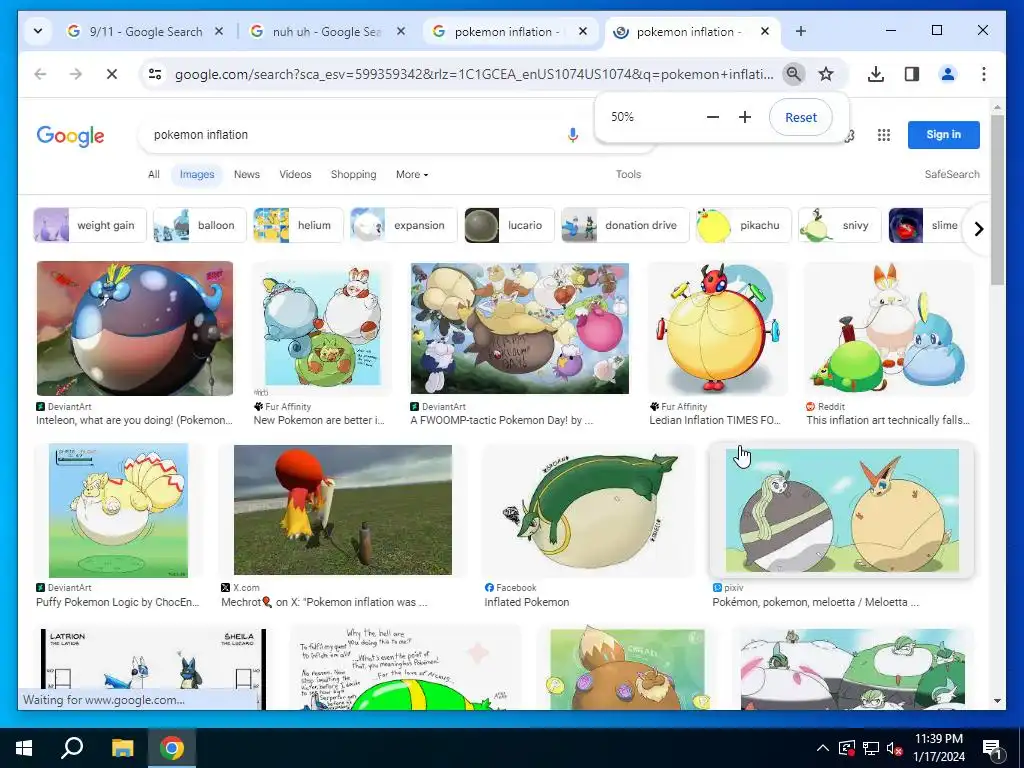Filter by snivy chip
This screenshot has height=768, width=1024.
839,225
